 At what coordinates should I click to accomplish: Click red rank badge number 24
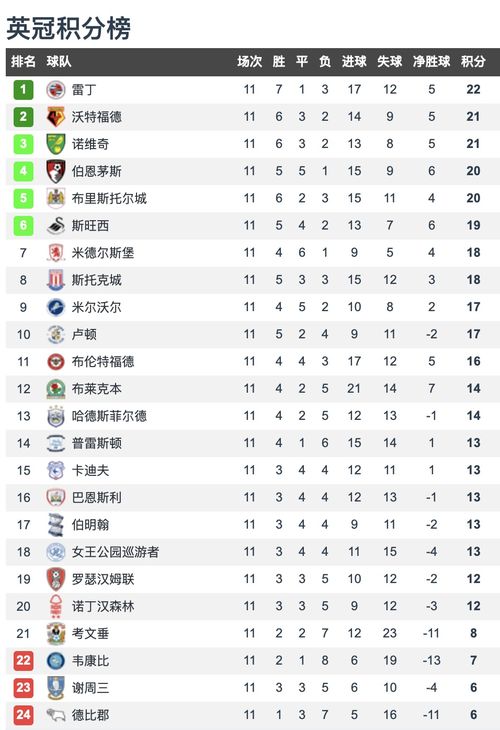click(23, 715)
